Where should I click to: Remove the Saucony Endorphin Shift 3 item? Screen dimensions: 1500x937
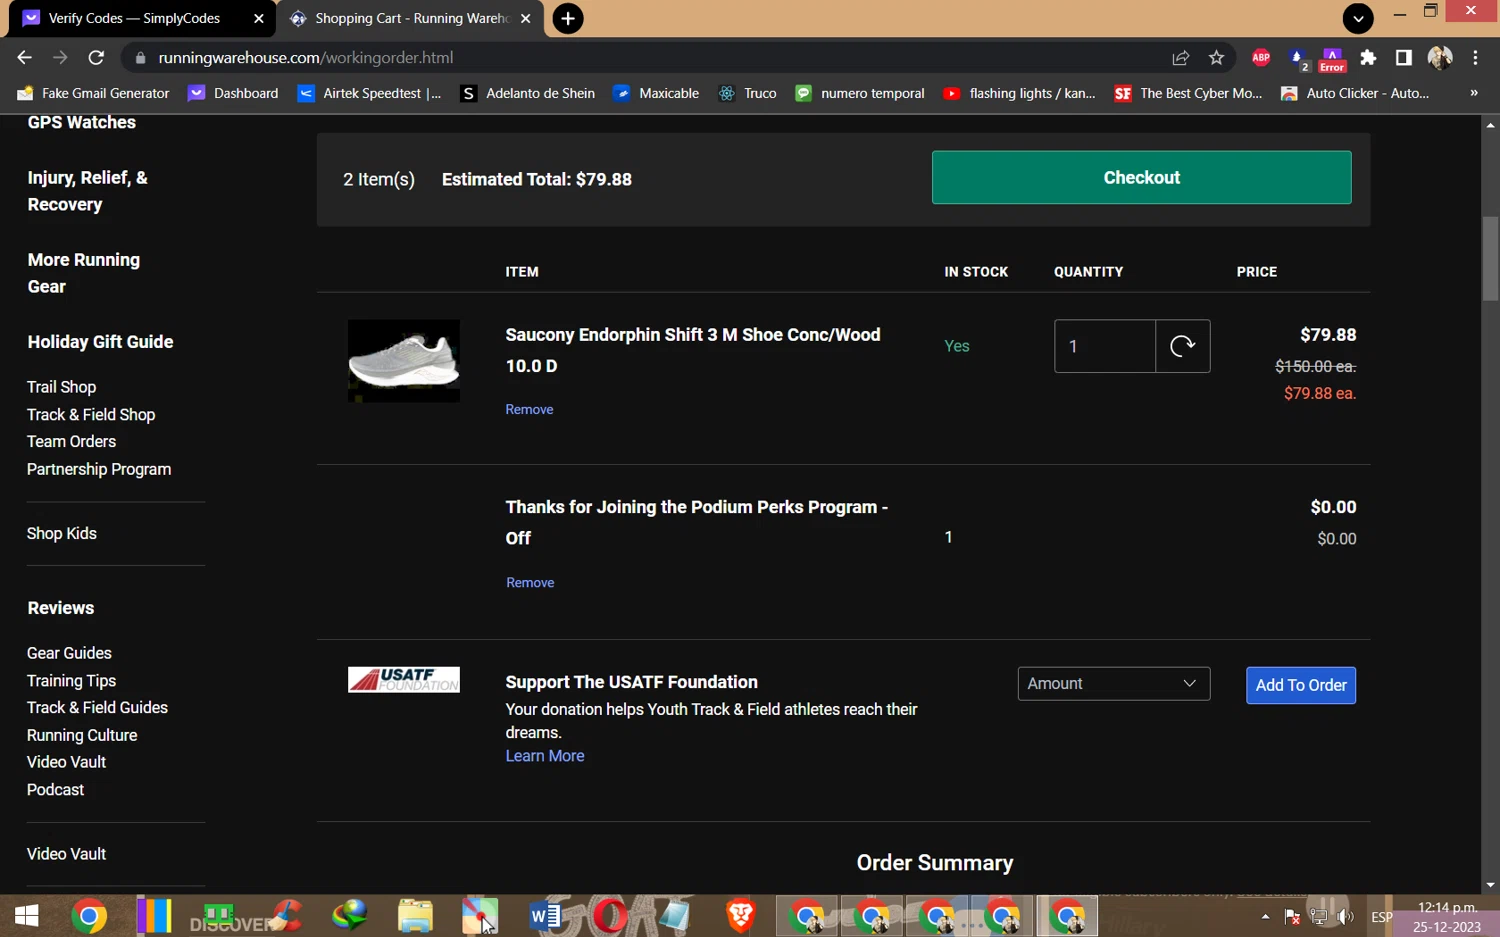click(529, 409)
